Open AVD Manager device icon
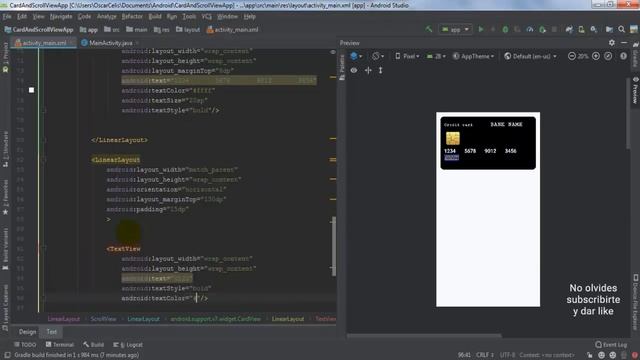Viewport: 640px width, 360px height. [581, 29]
